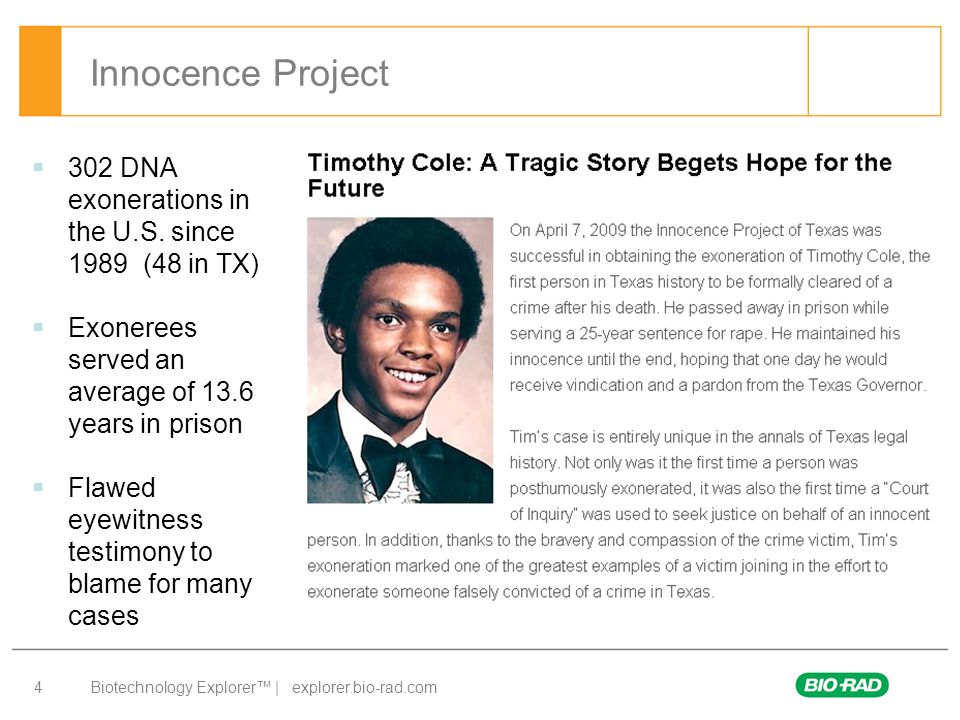Click the gray footer divider line

coord(480,649)
